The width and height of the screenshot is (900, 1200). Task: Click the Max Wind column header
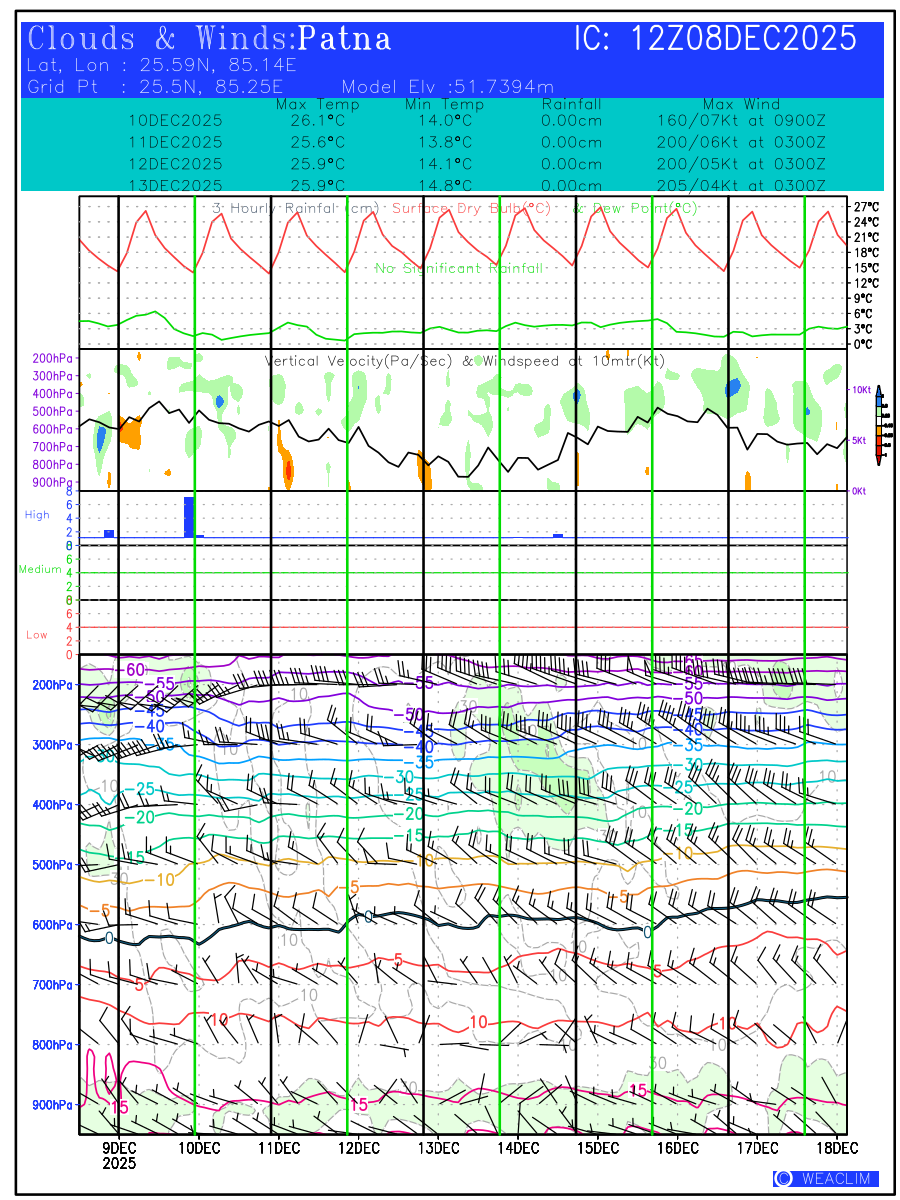point(741,104)
